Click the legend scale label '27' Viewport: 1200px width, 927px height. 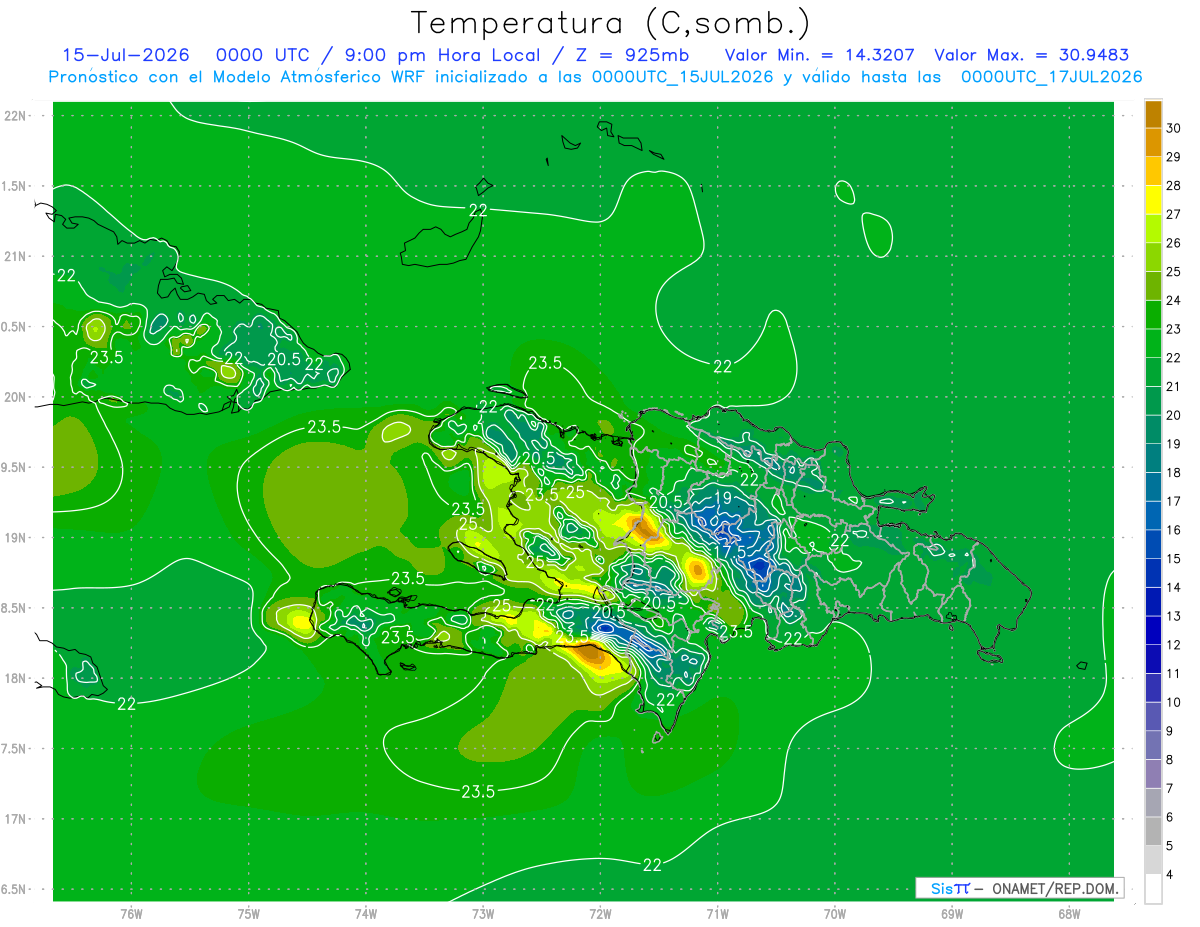pos(1175,214)
